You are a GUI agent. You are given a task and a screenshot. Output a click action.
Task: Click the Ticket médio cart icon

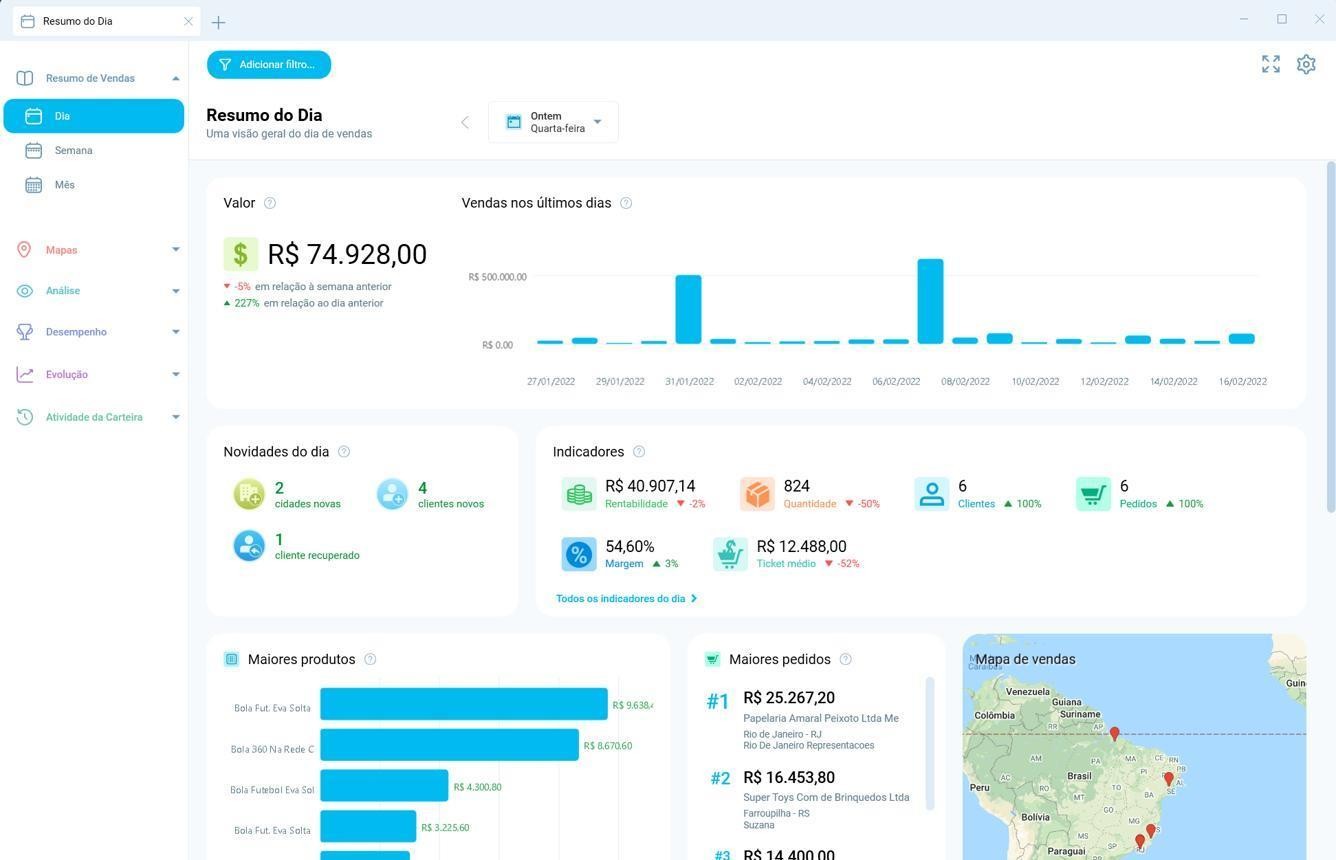click(x=730, y=554)
